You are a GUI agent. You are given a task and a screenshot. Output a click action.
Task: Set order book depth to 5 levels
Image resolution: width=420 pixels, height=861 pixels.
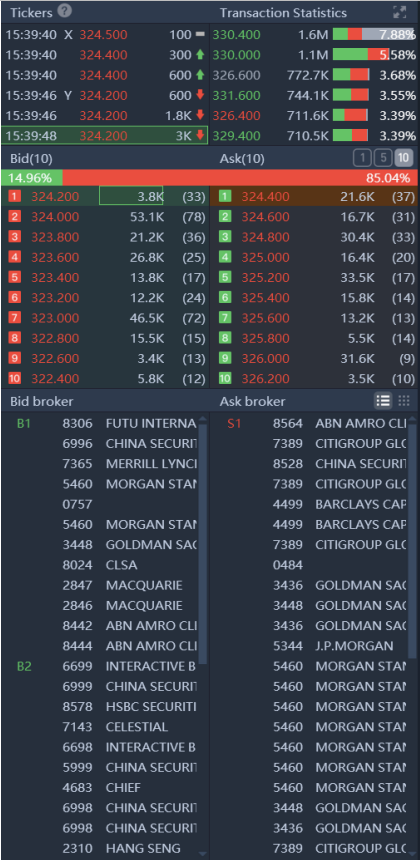(x=383, y=159)
